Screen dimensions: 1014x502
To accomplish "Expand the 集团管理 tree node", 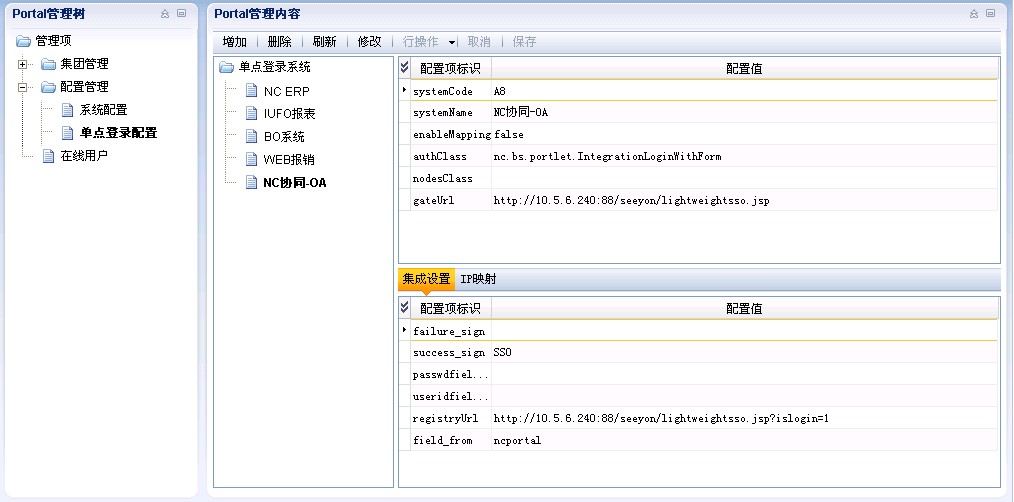I will pyautogui.click(x=23, y=64).
